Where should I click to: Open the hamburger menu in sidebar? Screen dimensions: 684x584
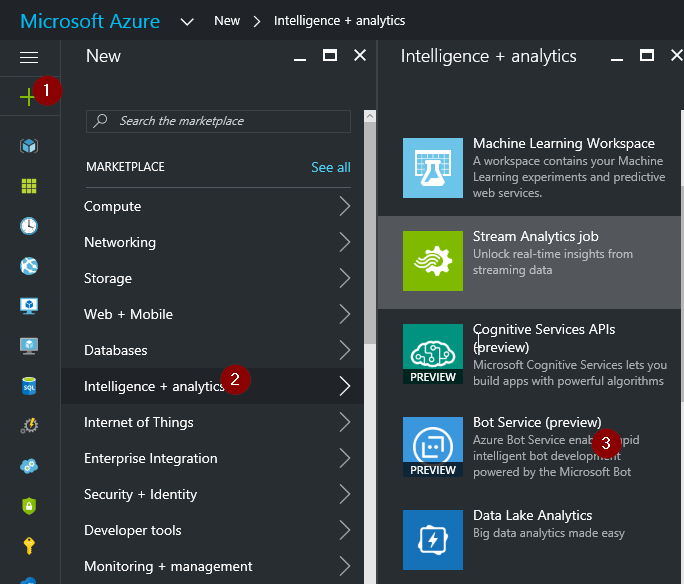[29, 58]
